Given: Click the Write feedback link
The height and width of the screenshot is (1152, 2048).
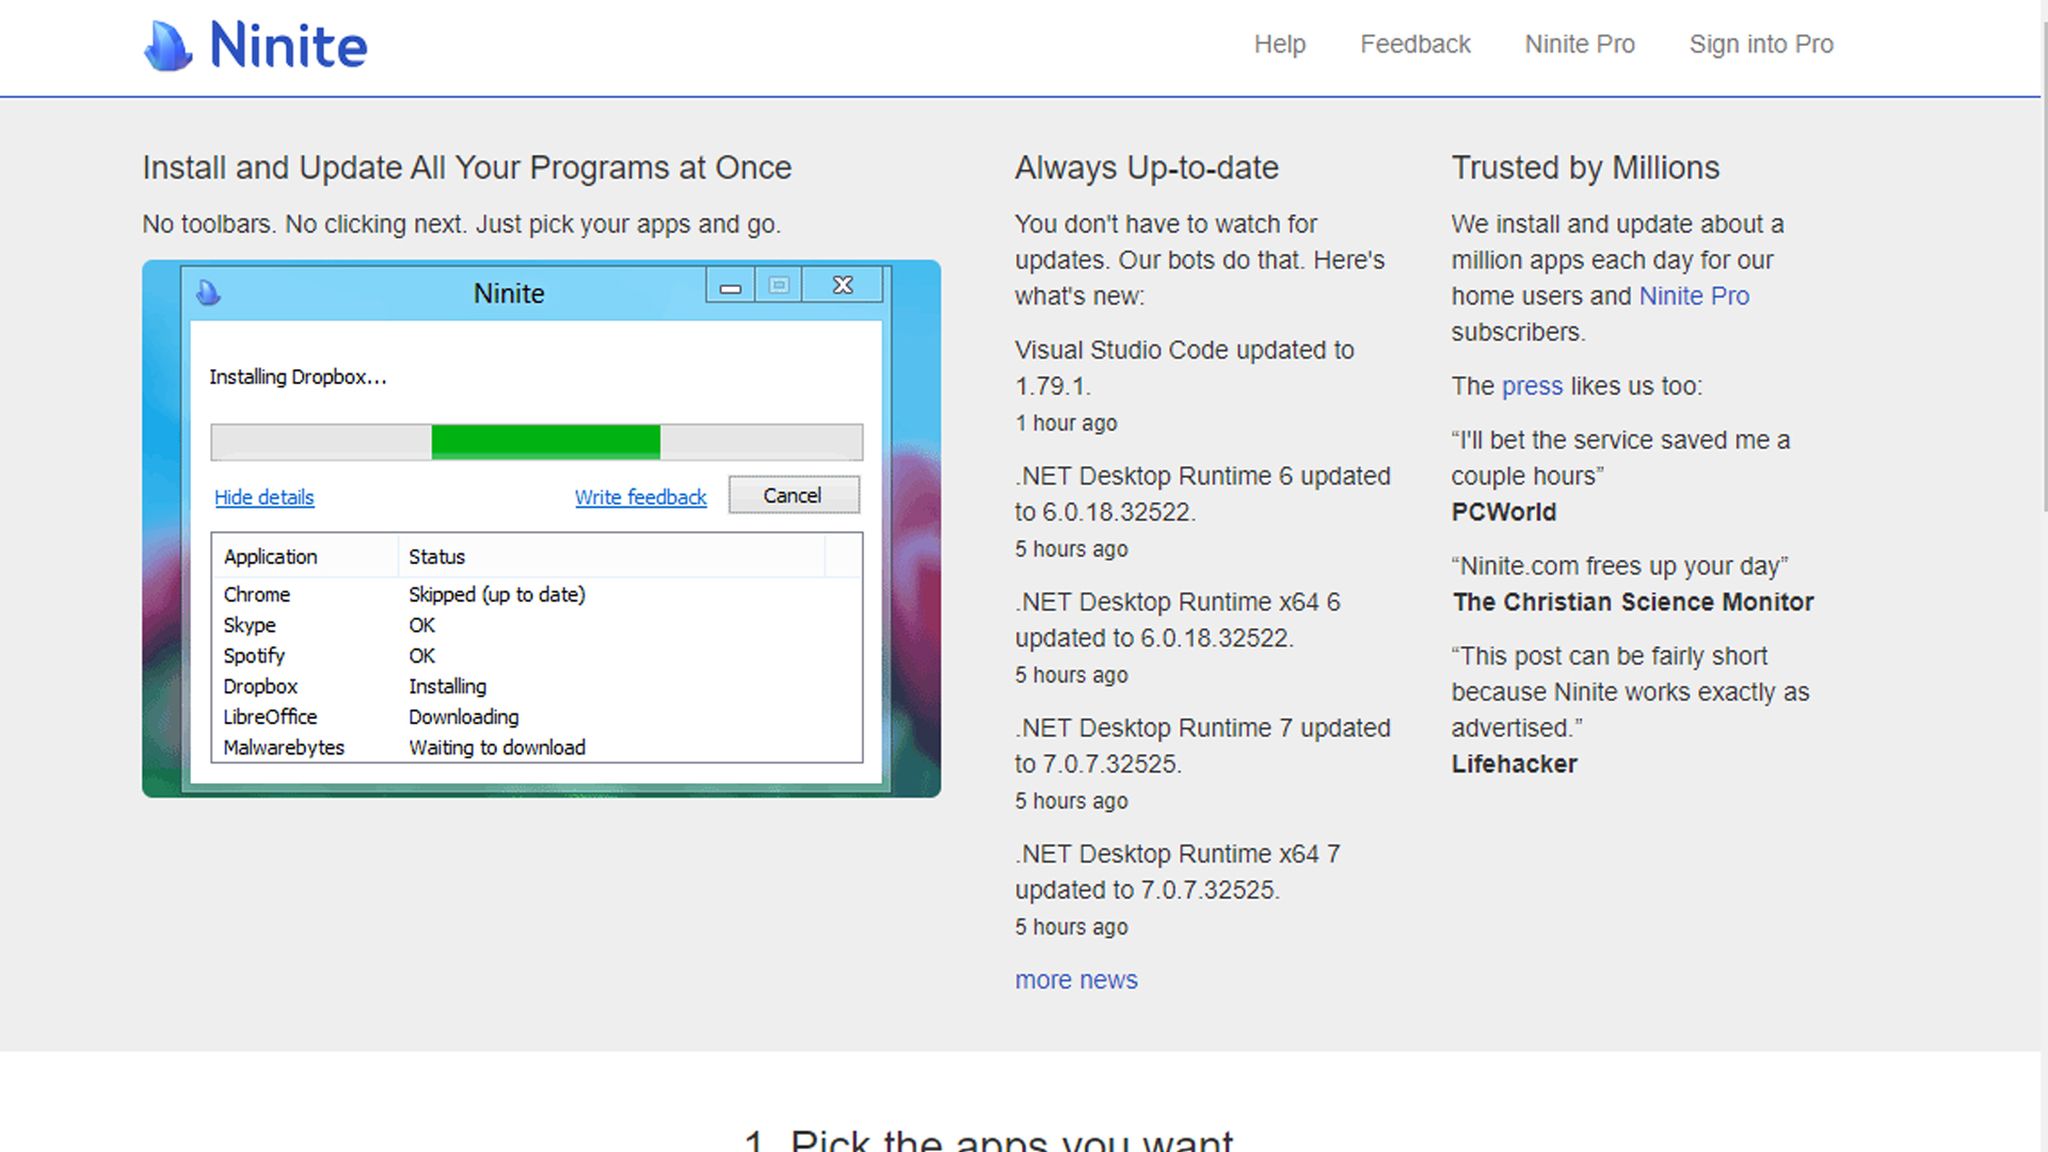Looking at the screenshot, I should (x=640, y=497).
